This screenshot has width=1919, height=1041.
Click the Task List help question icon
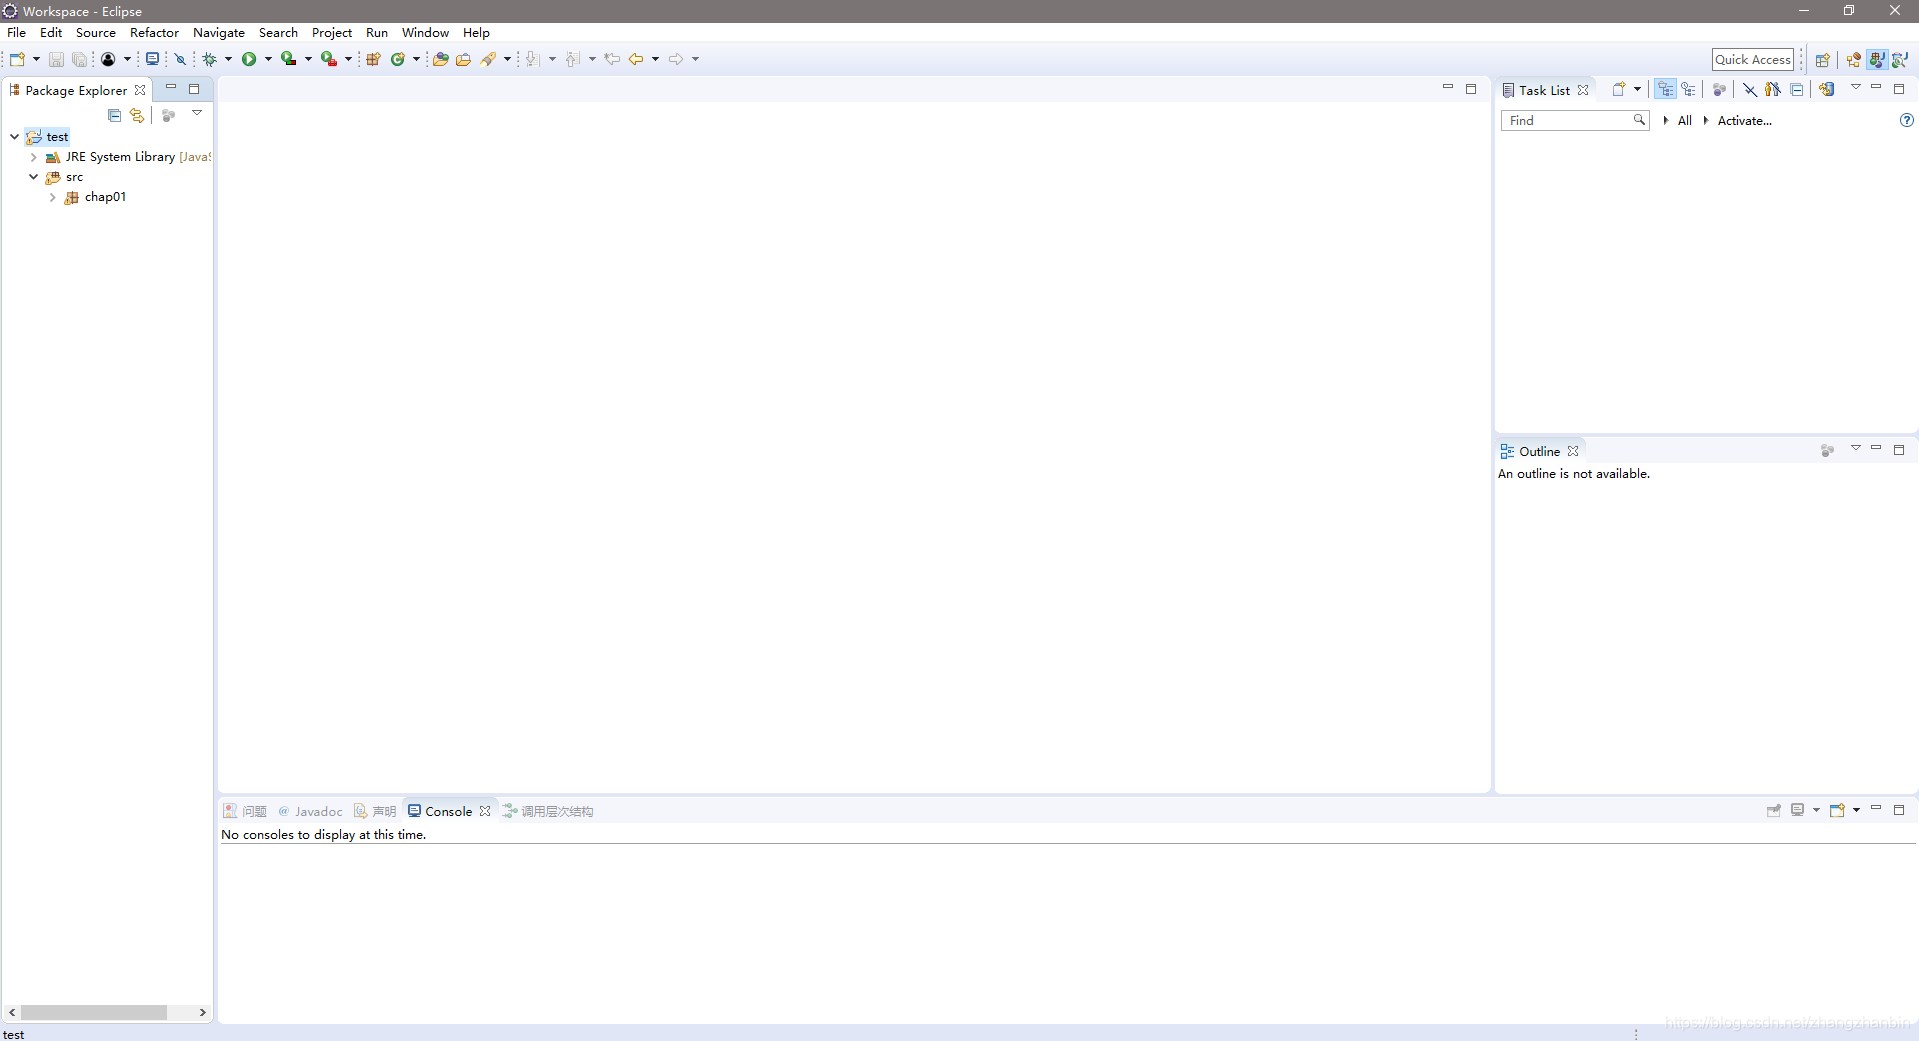pyautogui.click(x=1907, y=120)
